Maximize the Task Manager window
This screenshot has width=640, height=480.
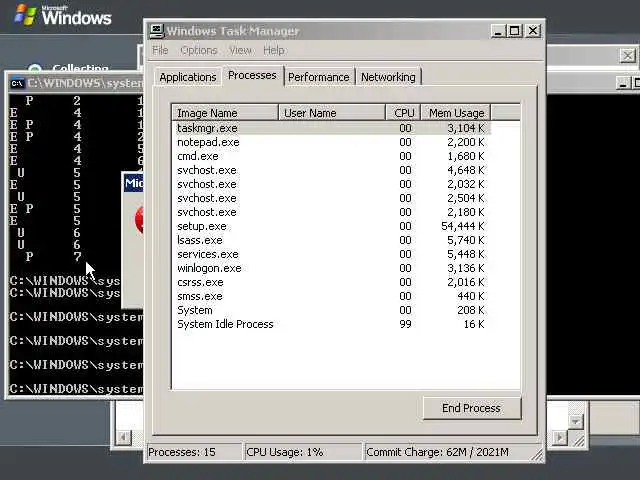click(514, 31)
